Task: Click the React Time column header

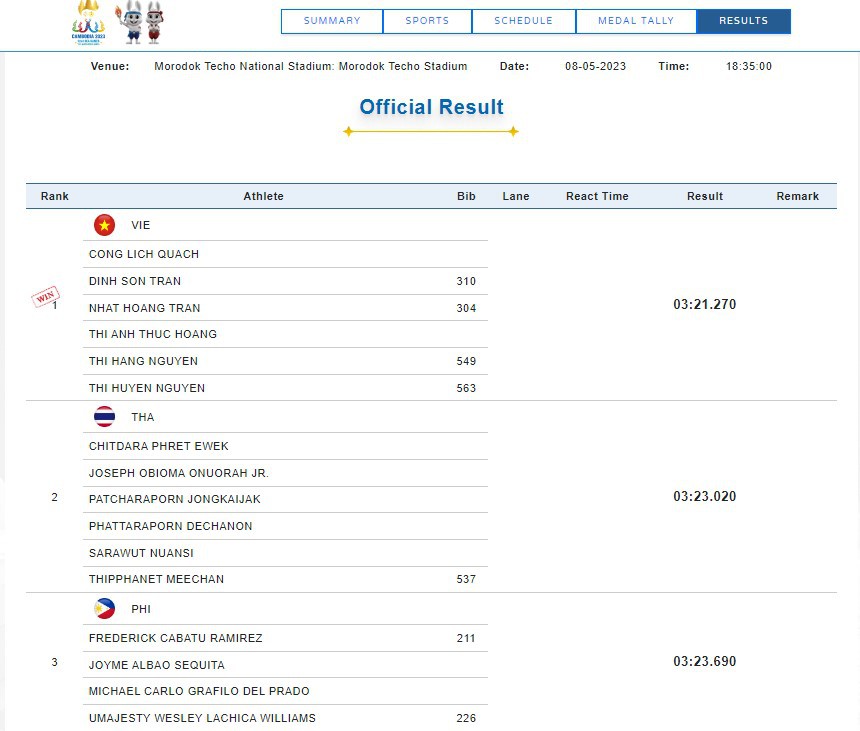Action: tap(597, 196)
